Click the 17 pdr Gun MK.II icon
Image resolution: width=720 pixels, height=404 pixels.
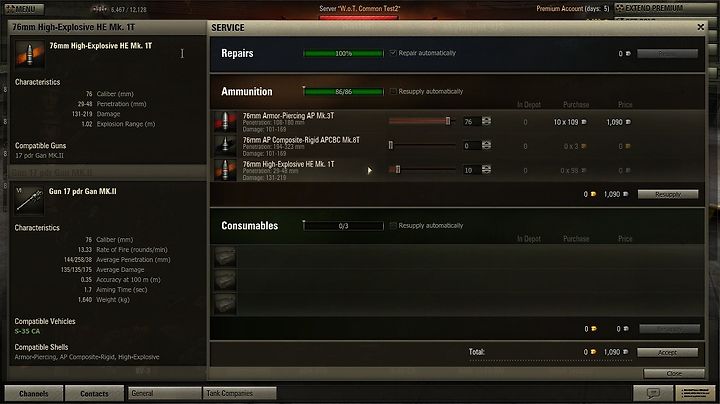(29, 201)
